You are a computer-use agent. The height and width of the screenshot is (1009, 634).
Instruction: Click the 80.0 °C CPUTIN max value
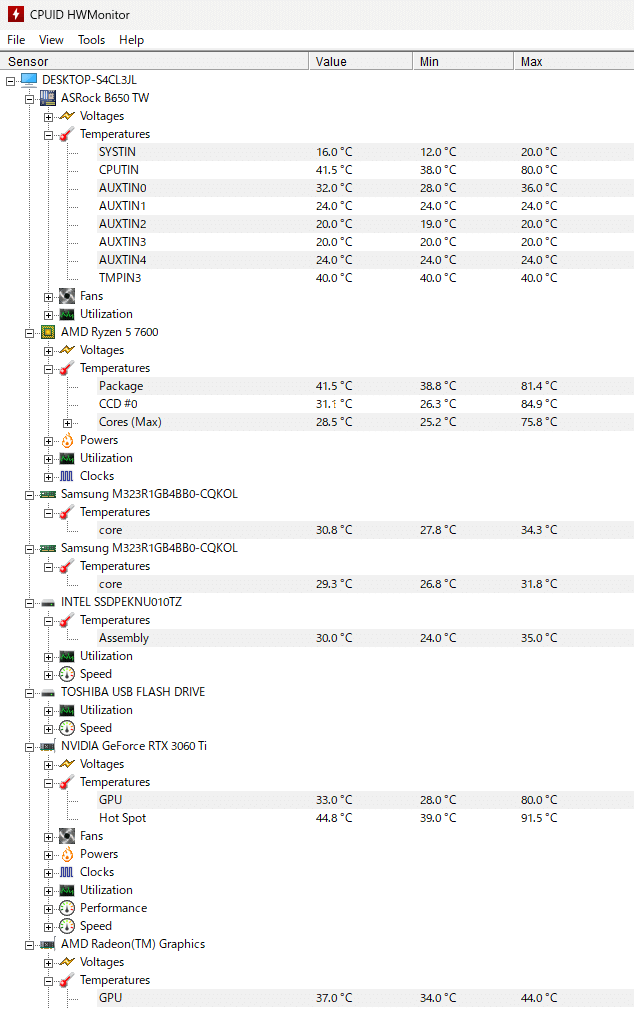539,170
